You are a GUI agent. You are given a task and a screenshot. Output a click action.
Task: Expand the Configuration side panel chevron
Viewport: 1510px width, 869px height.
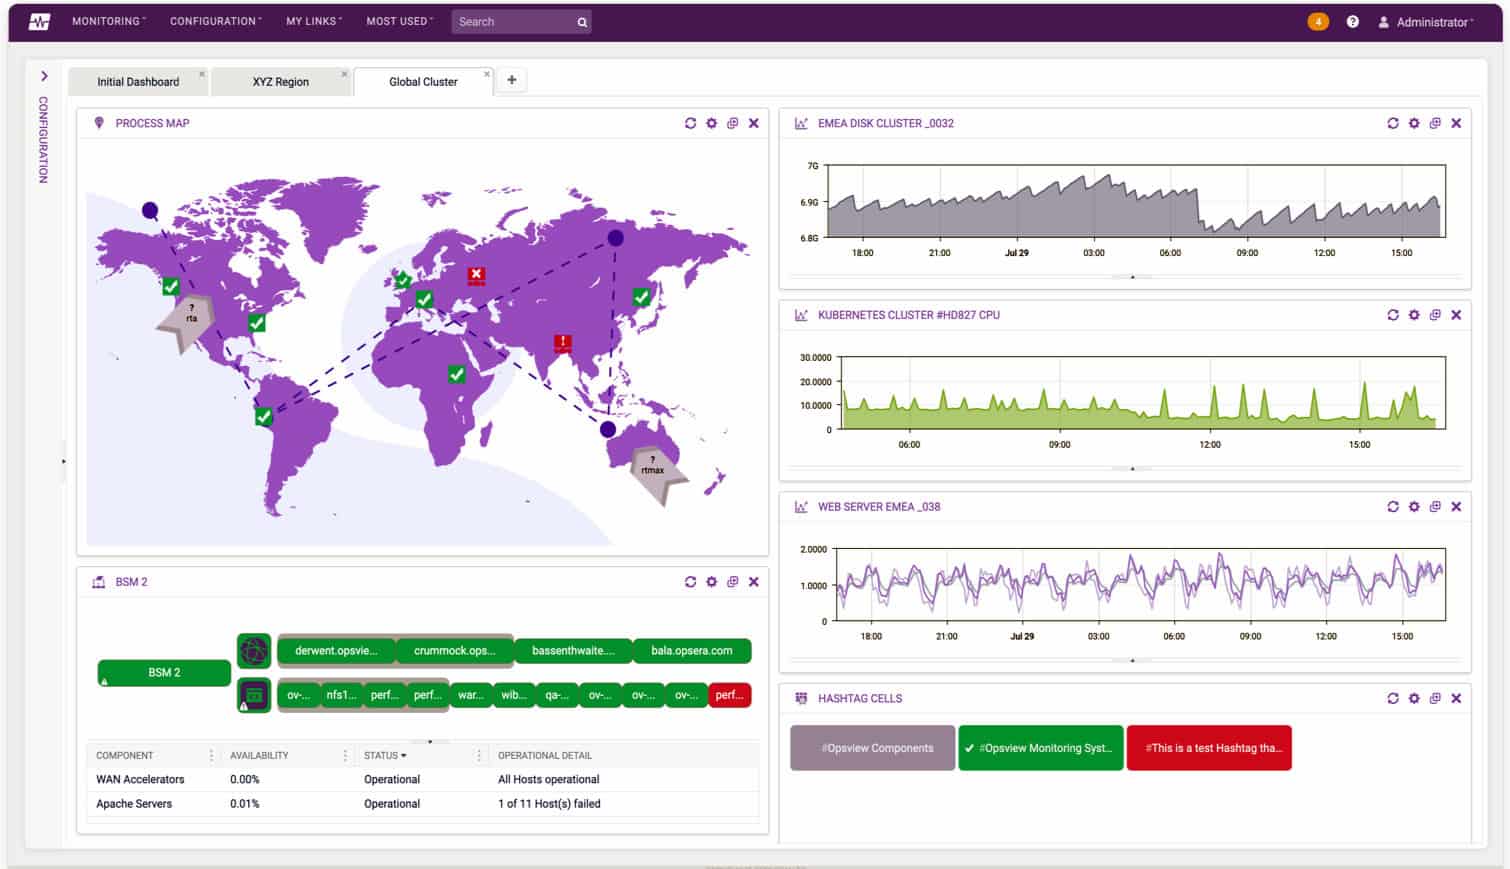44,76
